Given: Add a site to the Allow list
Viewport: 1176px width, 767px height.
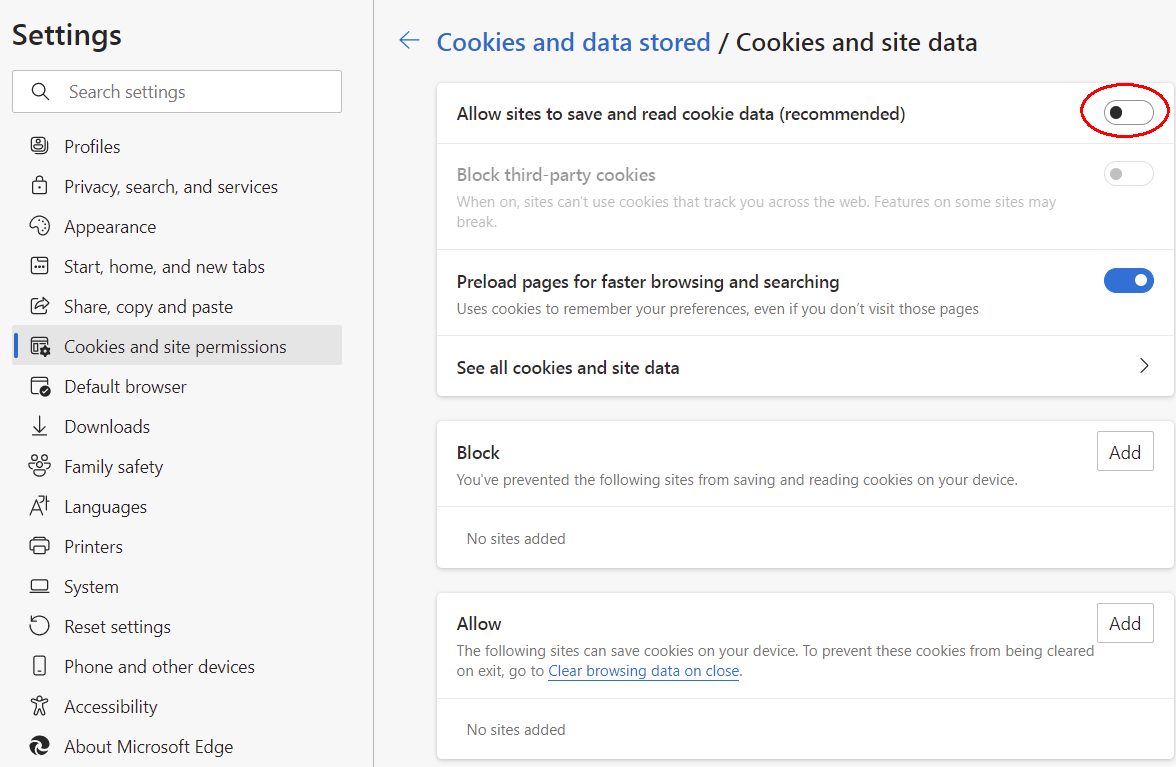Looking at the screenshot, I should [x=1124, y=623].
